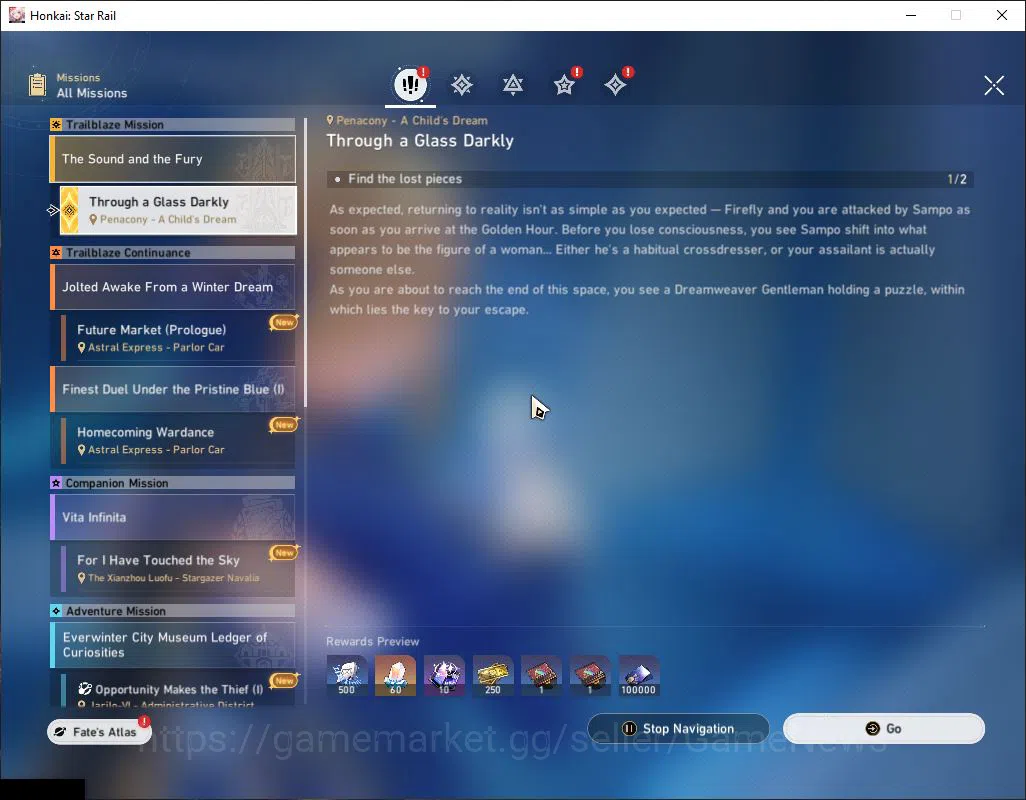Click the Adventure Mission section header
This screenshot has width=1026, height=800.
pos(173,611)
